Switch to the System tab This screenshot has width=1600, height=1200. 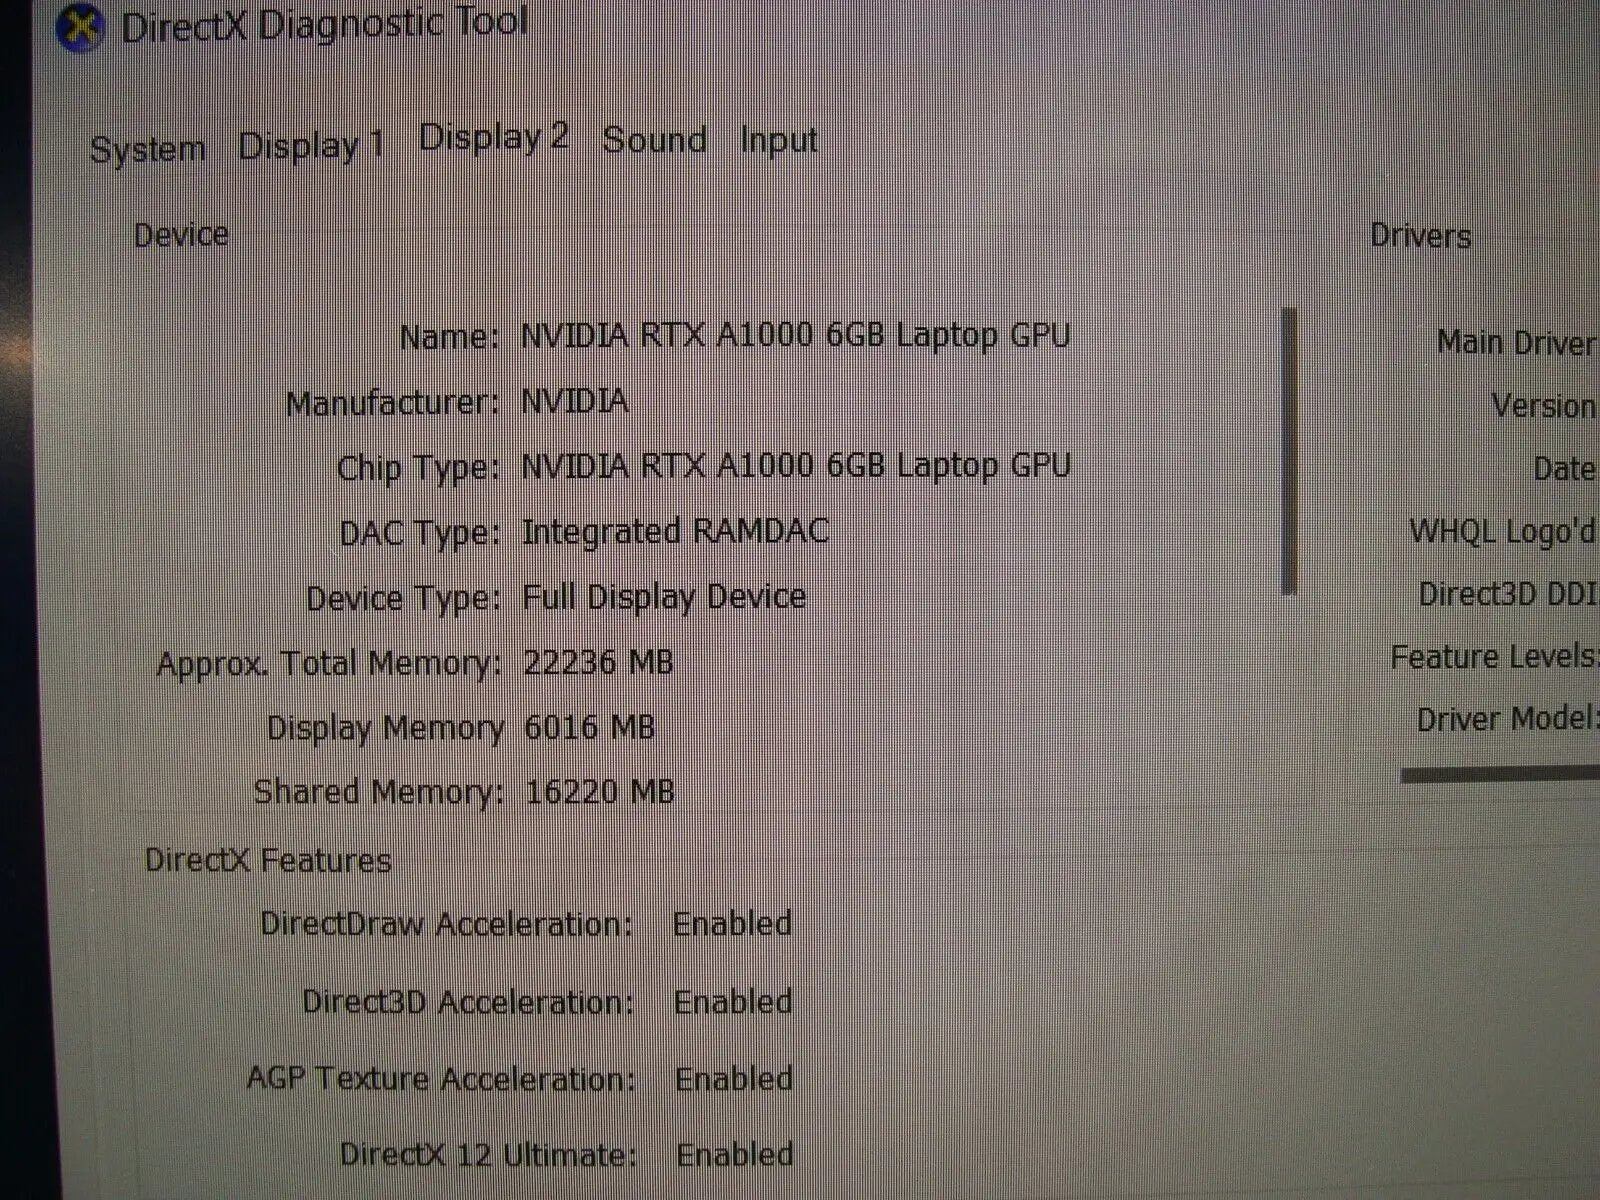(148, 149)
